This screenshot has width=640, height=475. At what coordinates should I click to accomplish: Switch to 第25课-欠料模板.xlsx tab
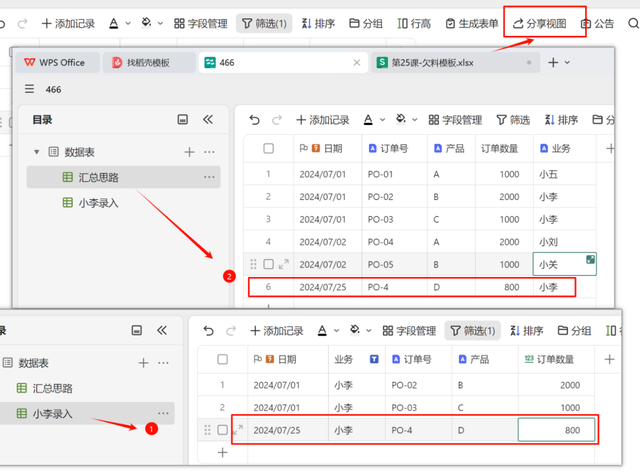point(455,62)
